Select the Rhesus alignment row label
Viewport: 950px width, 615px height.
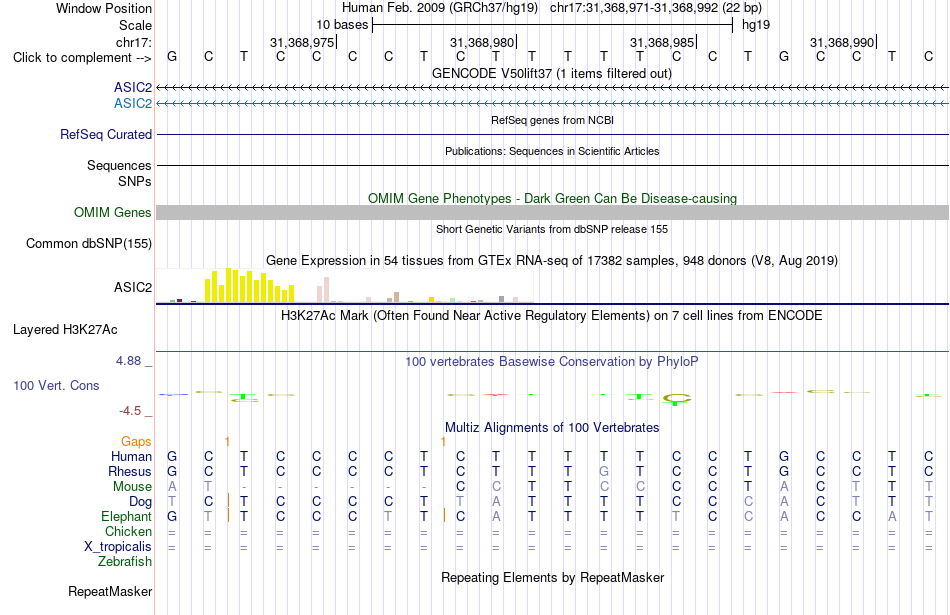[130, 471]
